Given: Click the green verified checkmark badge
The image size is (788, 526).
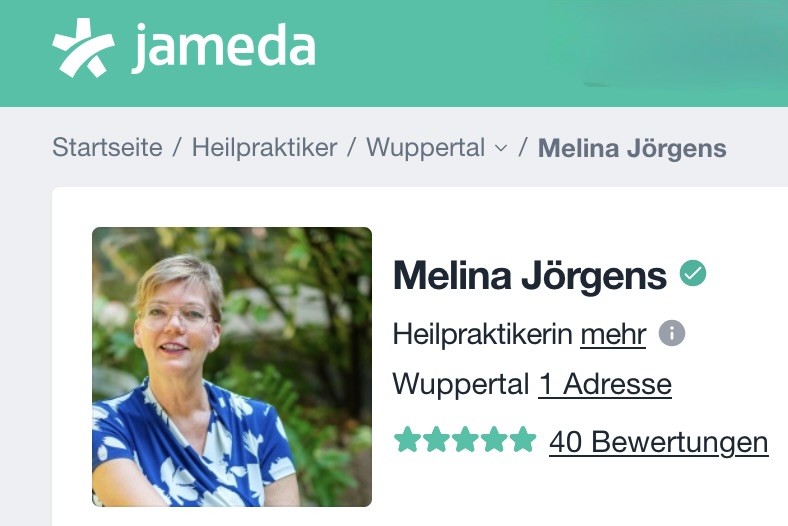Looking at the screenshot, I should (x=693, y=273).
